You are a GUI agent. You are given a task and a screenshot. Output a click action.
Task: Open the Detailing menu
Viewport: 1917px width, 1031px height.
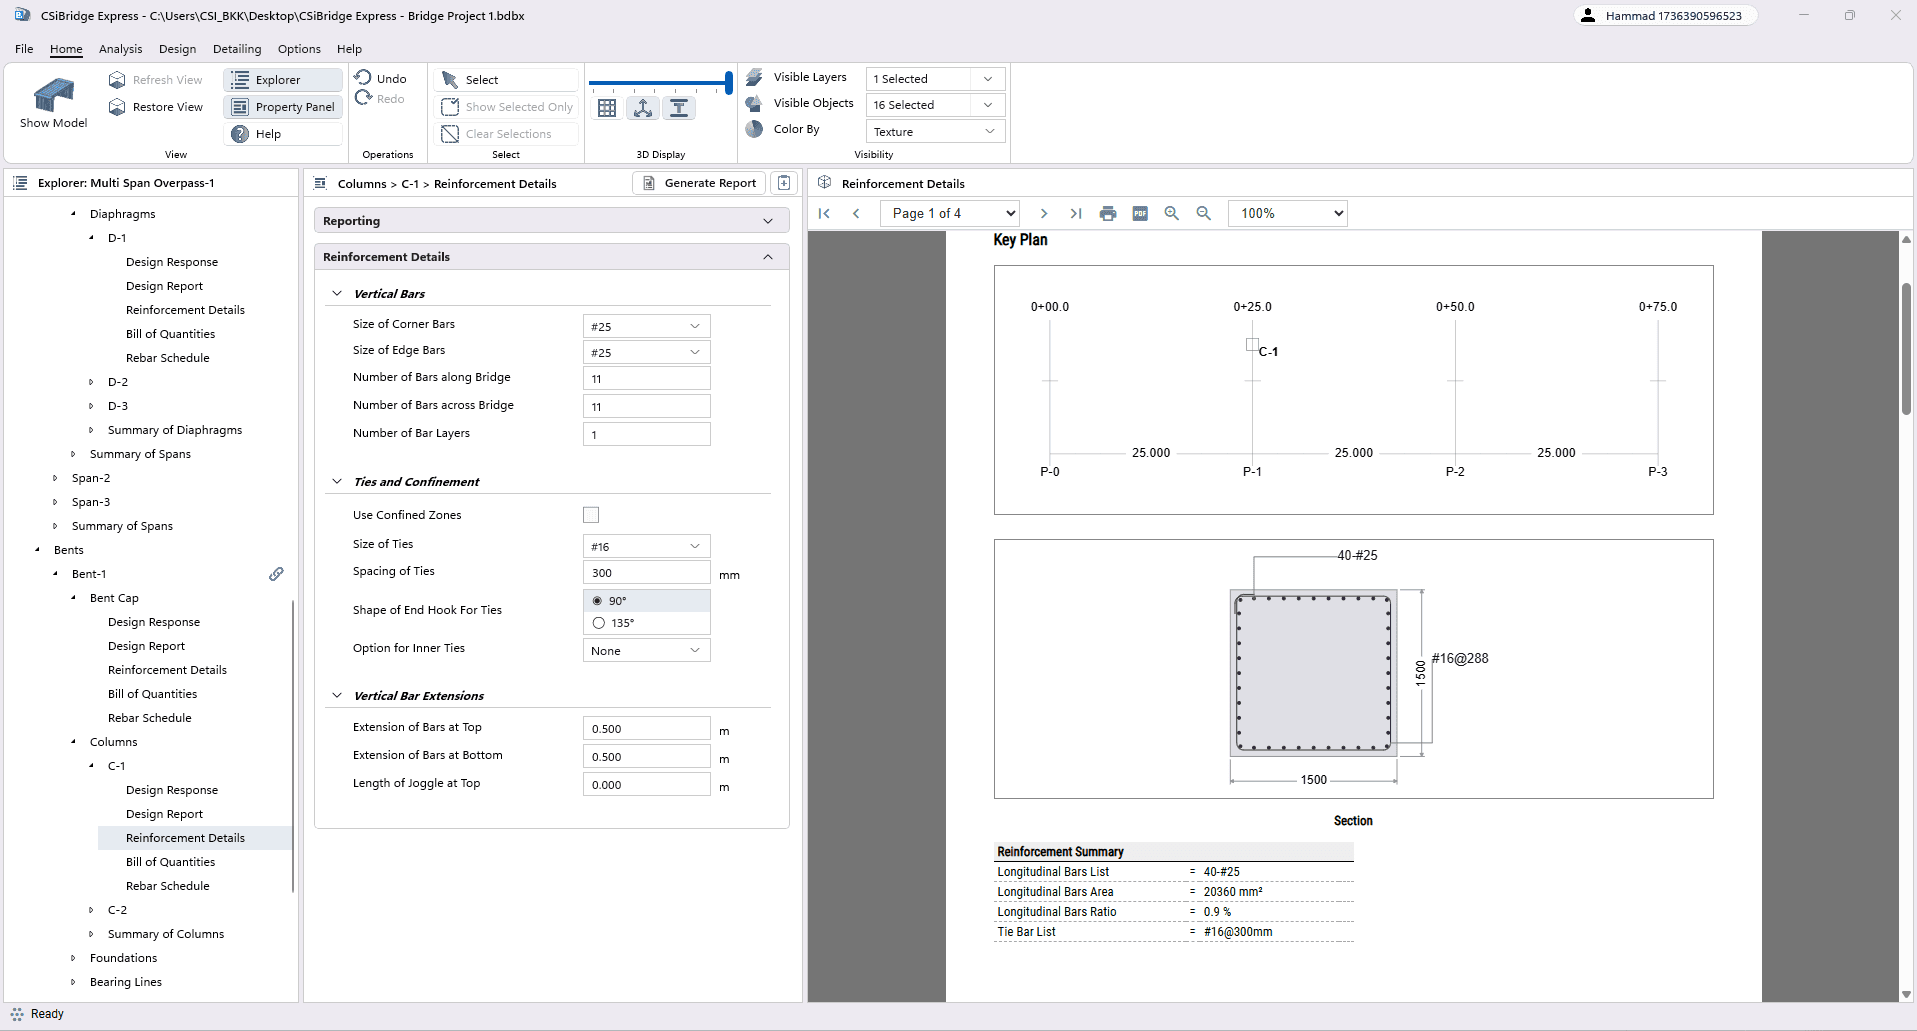click(x=237, y=49)
